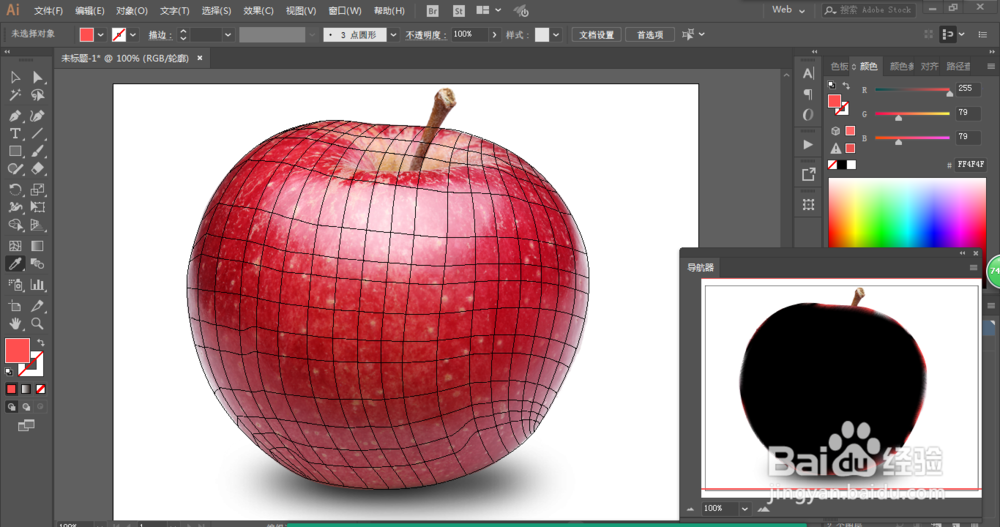Open the 编辑(E) menu
The height and width of the screenshot is (527, 1000).
89,11
